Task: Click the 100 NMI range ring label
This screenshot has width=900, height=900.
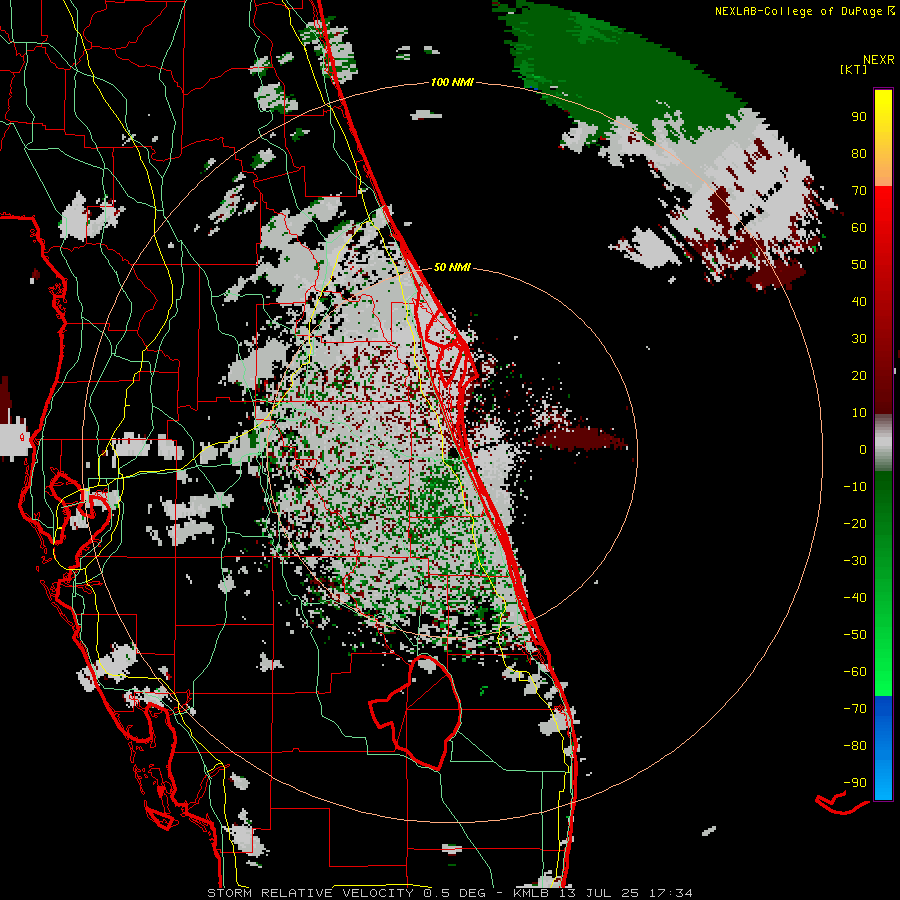Action: (452, 82)
